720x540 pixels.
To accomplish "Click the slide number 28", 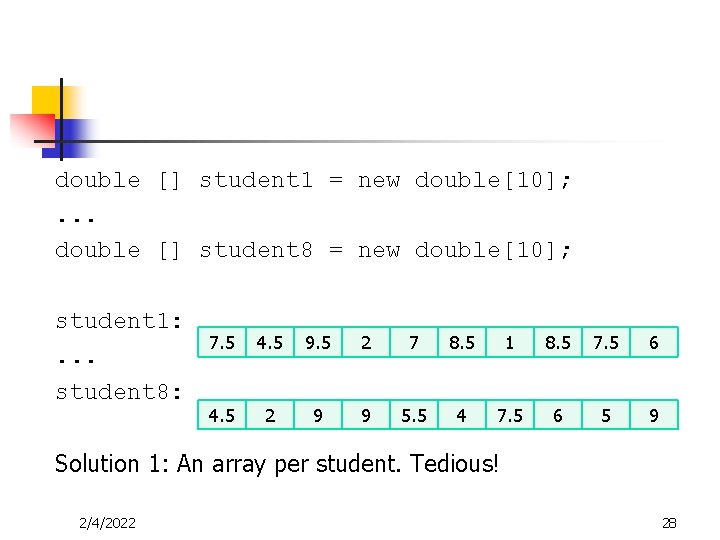I will (669, 523).
